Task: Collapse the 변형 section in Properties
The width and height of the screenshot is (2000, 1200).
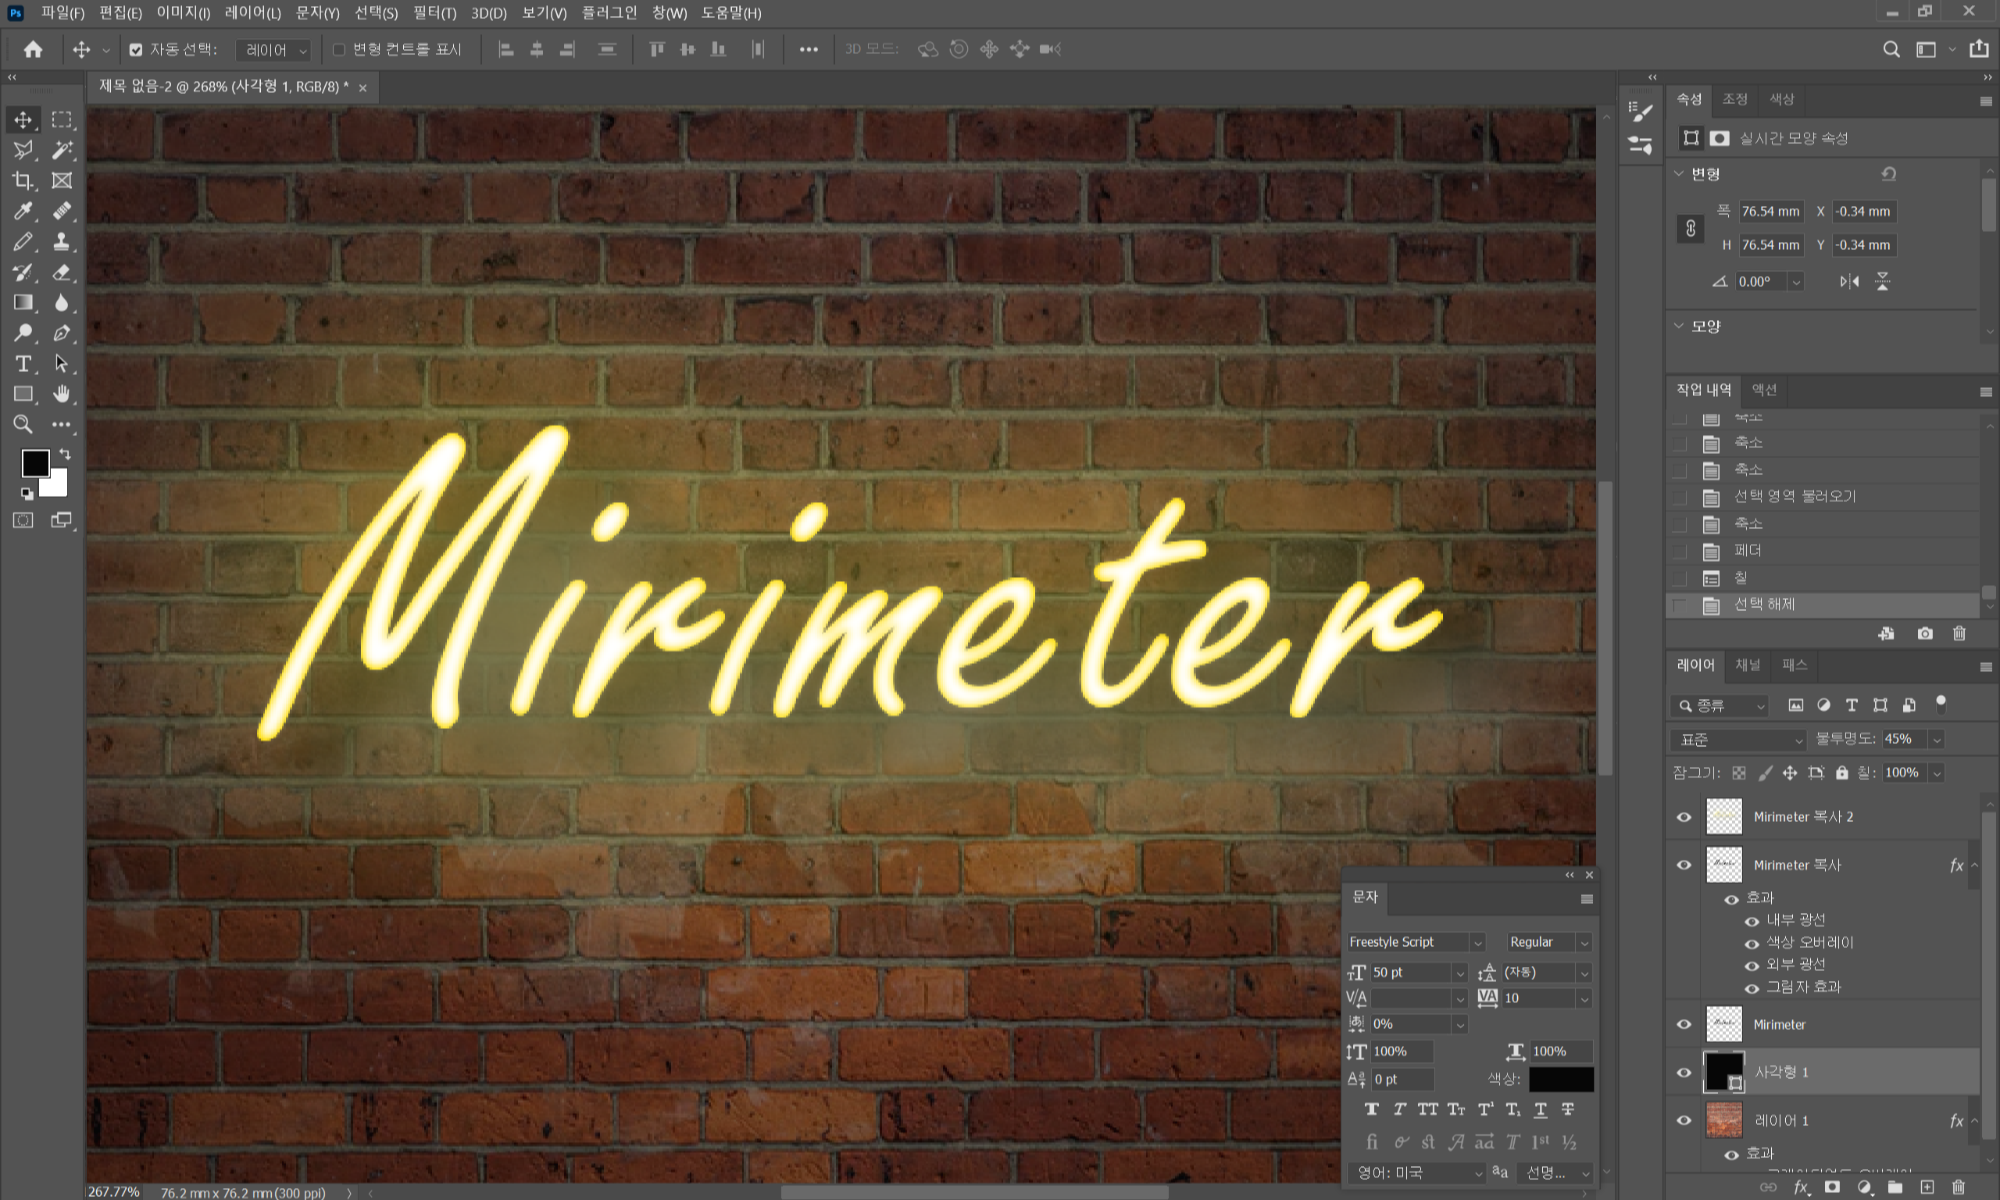Action: coord(1679,173)
